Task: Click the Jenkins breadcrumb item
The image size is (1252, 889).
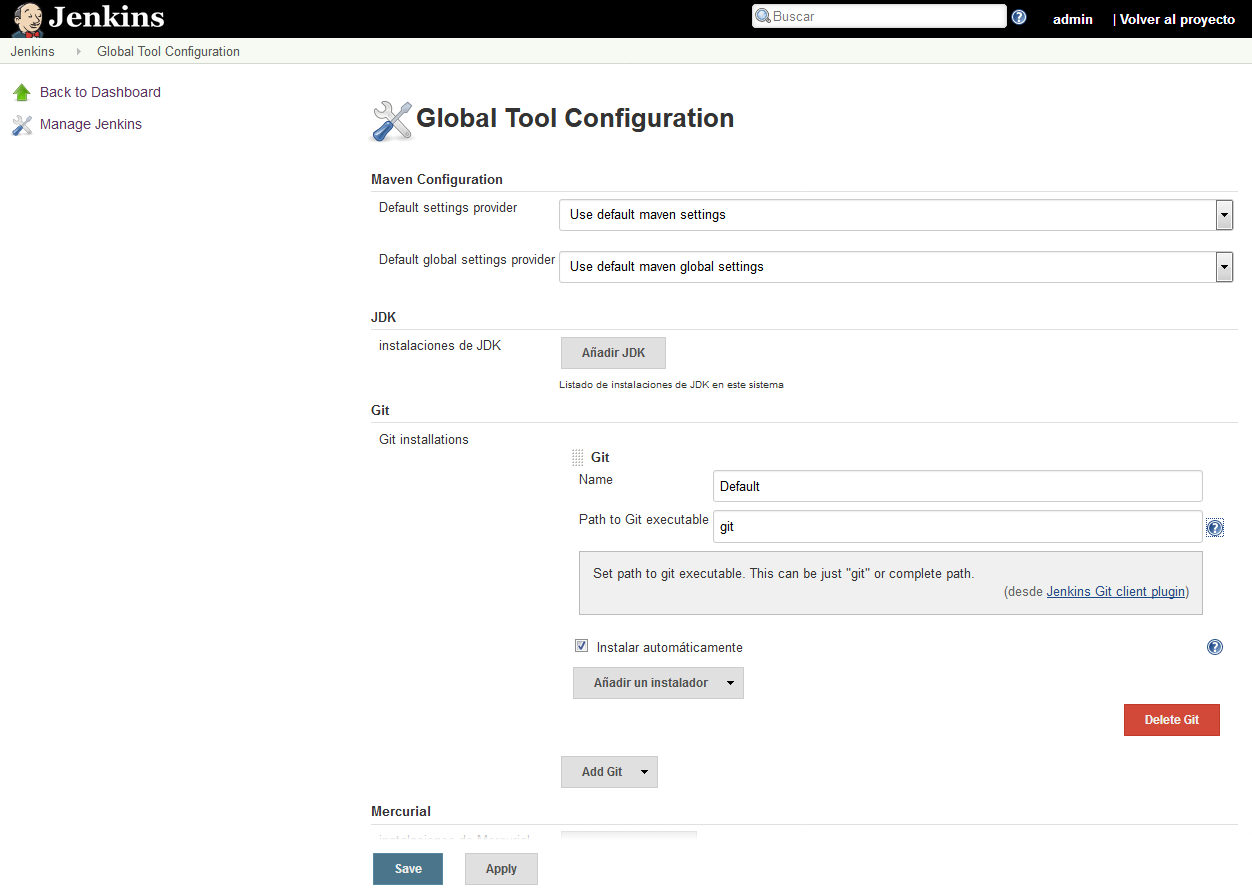Action: (x=33, y=52)
